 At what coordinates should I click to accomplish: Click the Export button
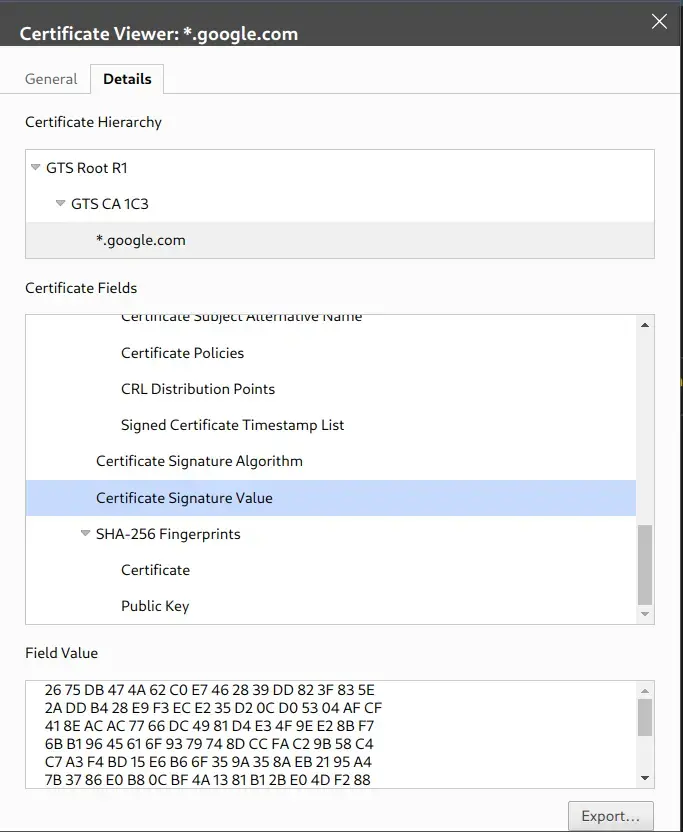point(610,816)
